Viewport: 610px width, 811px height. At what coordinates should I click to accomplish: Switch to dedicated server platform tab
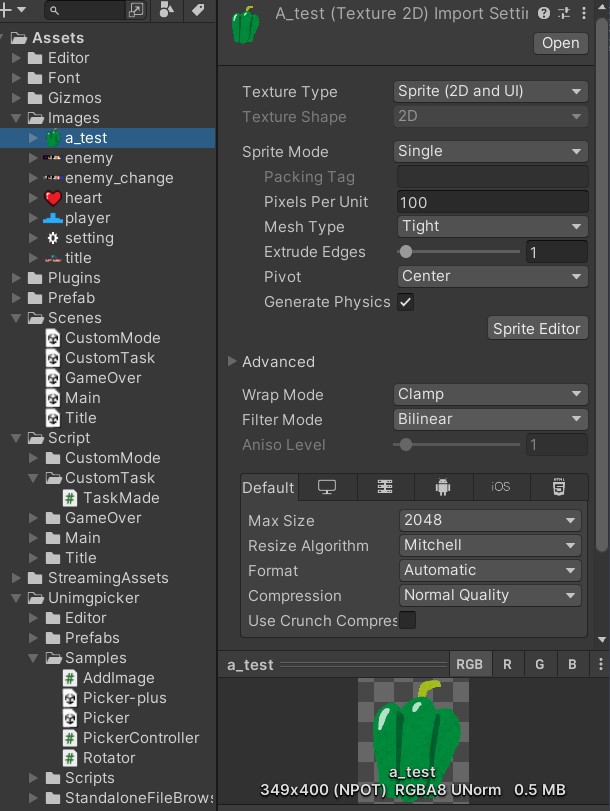point(385,487)
